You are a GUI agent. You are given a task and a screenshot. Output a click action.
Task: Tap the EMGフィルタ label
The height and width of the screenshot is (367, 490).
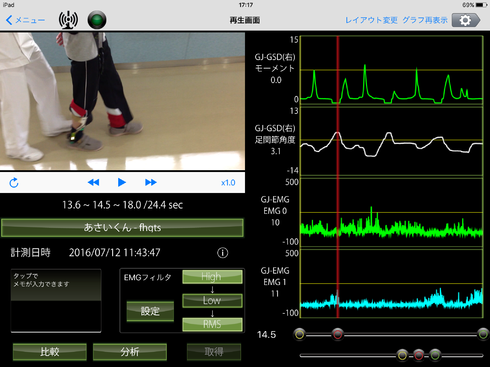click(148, 277)
